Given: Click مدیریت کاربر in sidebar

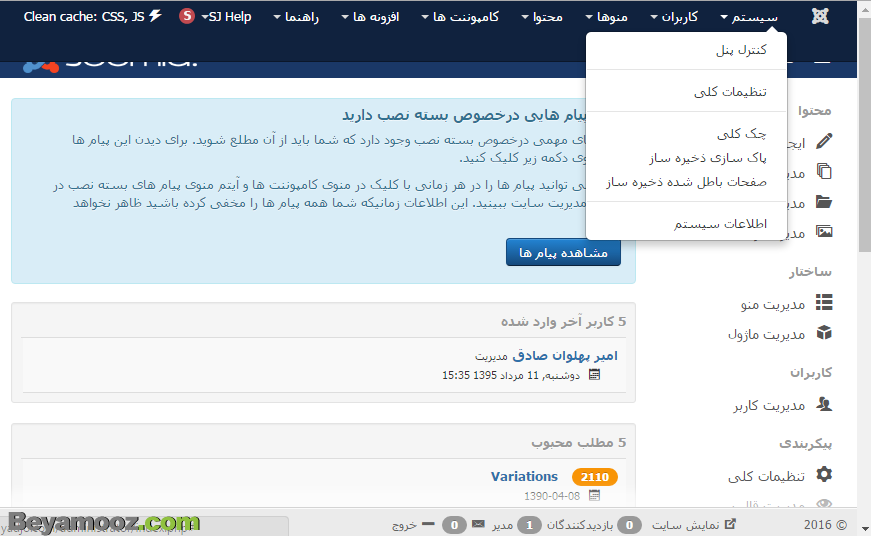Looking at the screenshot, I should click(769, 405).
